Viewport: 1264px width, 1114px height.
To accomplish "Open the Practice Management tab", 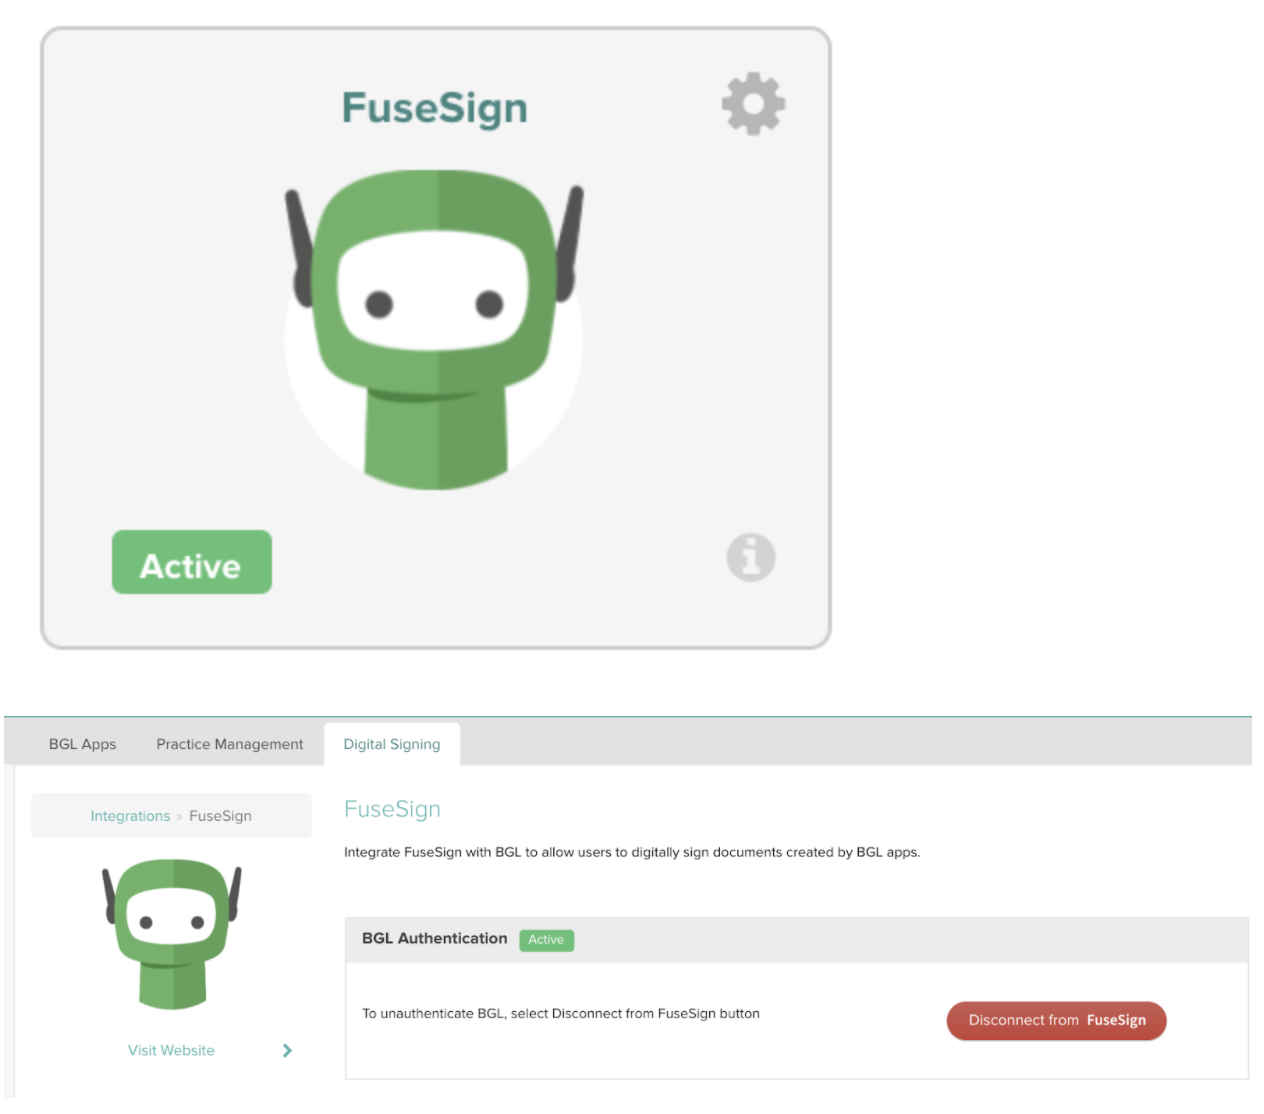I will pyautogui.click(x=230, y=744).
